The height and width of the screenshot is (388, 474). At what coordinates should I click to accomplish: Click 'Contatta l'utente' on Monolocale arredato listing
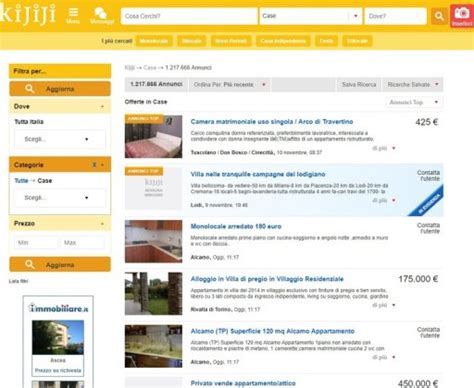(428, 228)
